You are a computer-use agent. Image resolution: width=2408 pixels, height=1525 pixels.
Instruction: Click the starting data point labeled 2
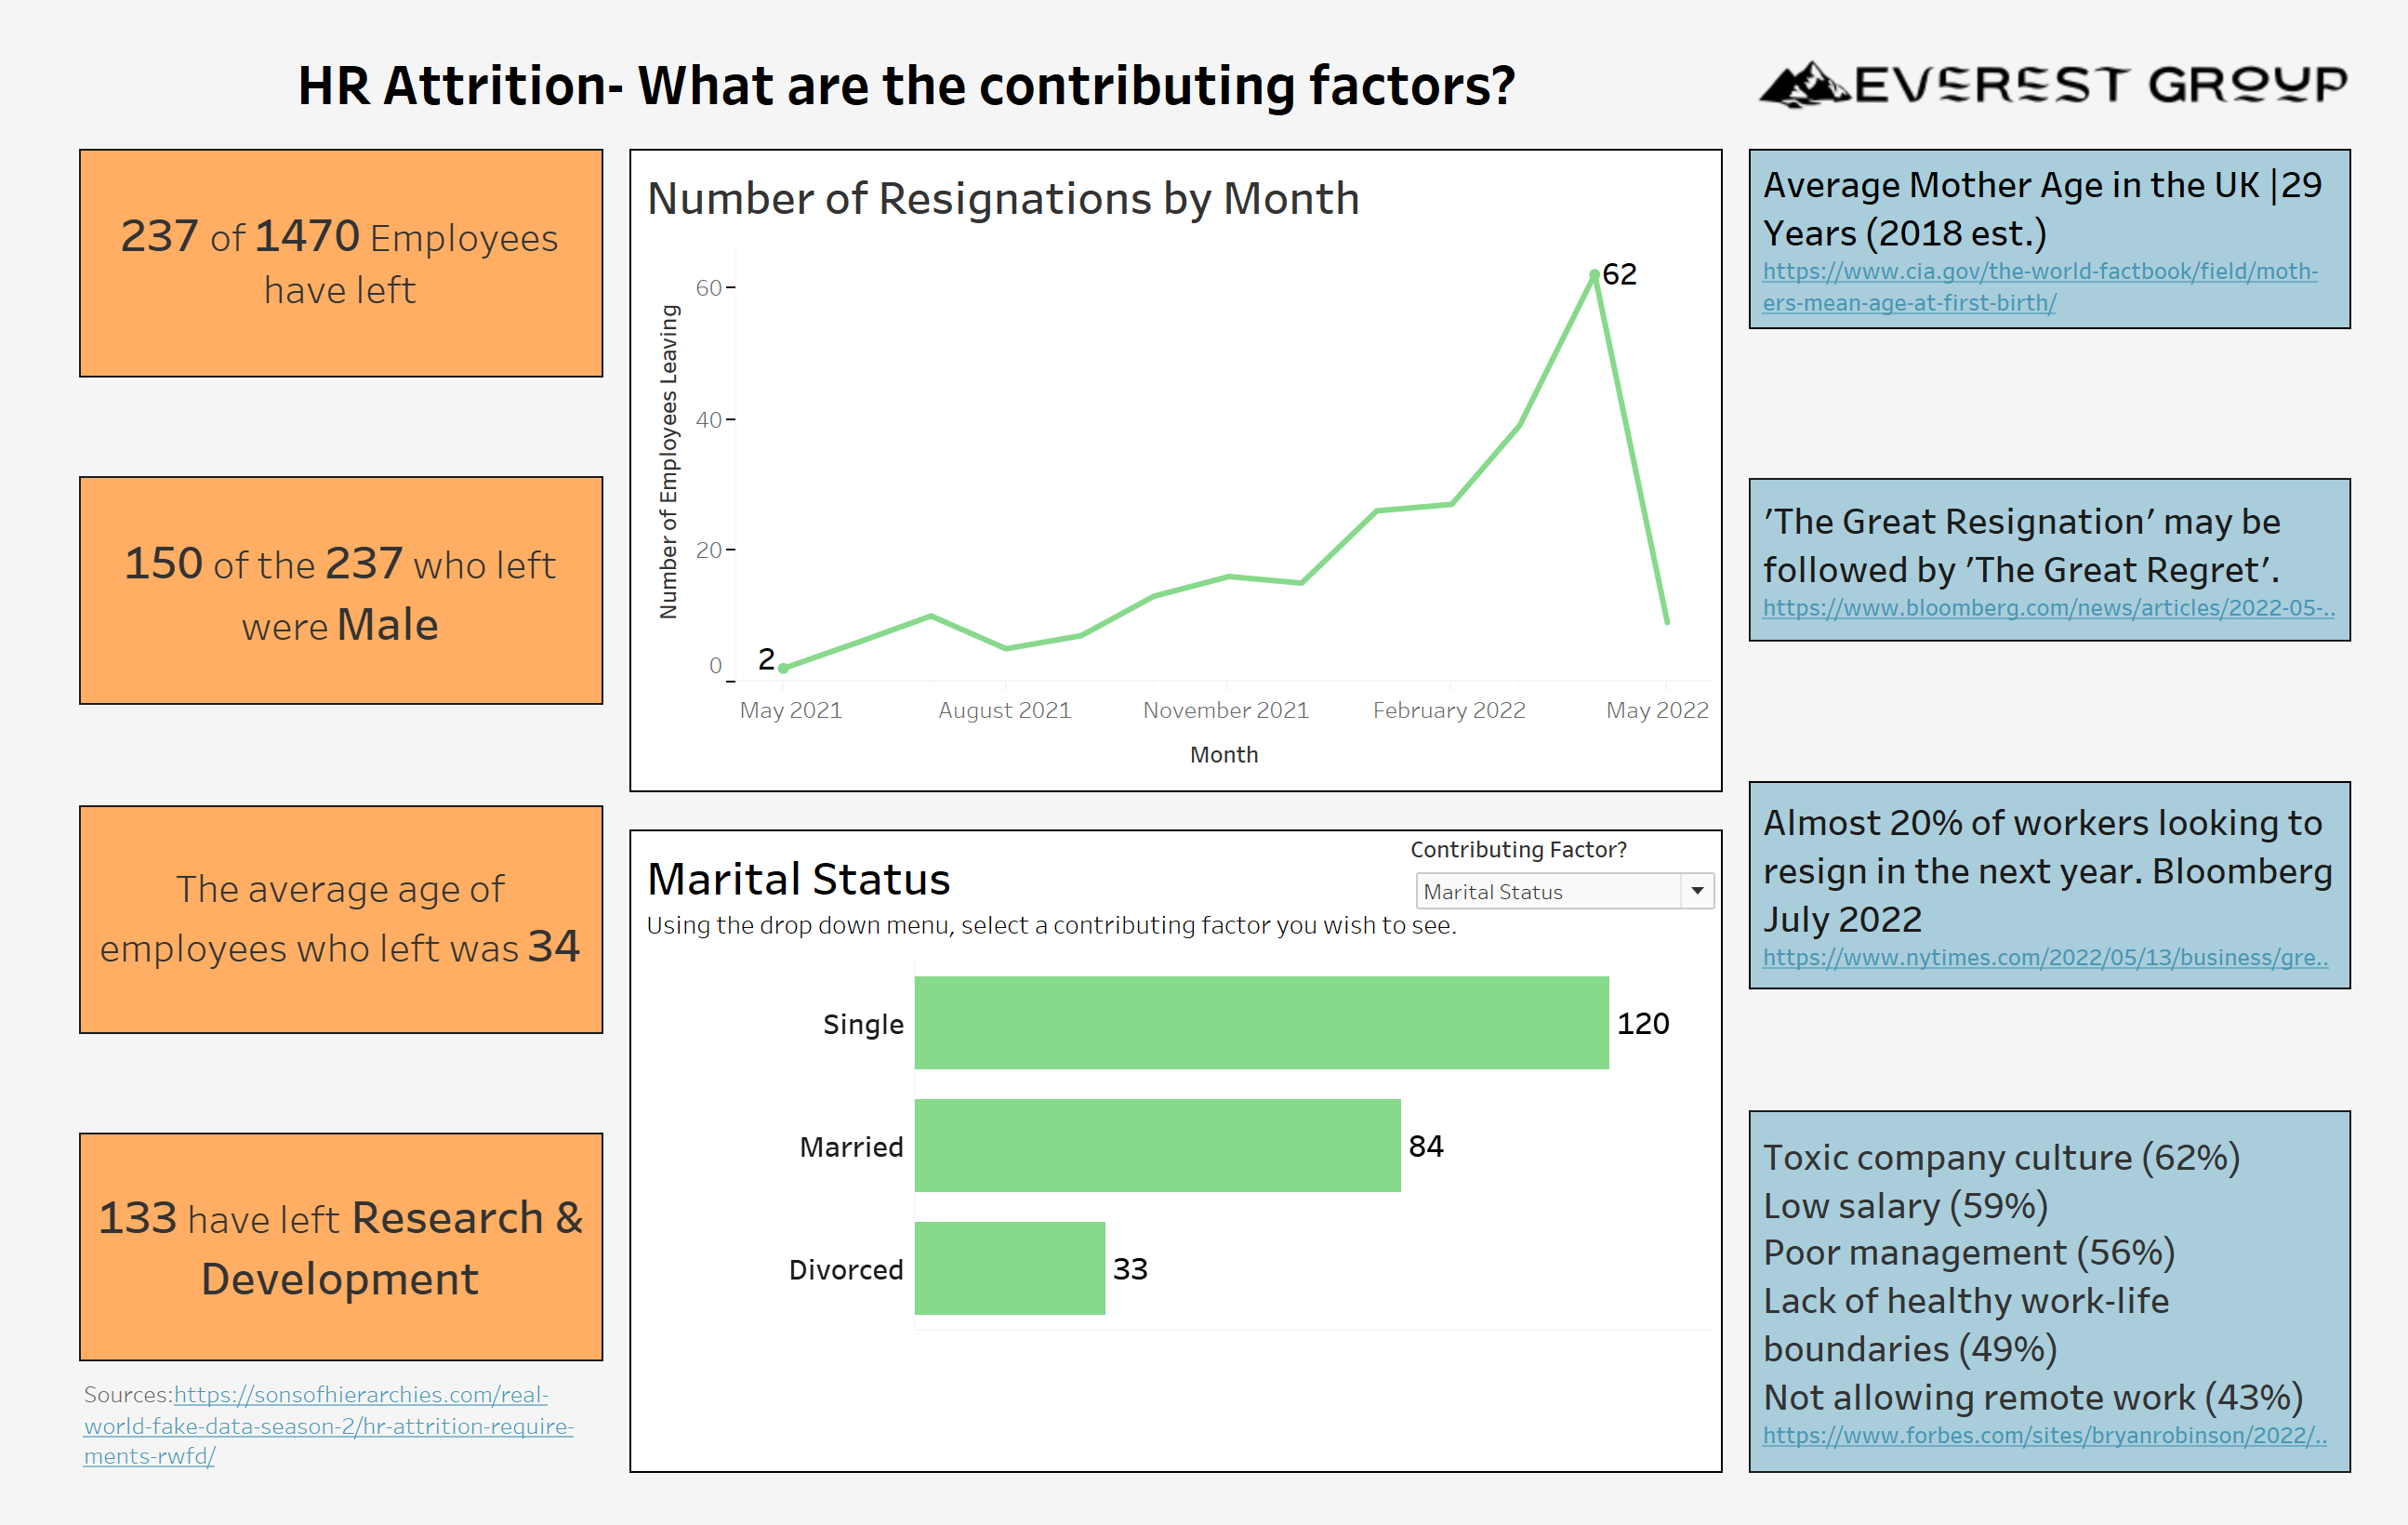(783, 667)
